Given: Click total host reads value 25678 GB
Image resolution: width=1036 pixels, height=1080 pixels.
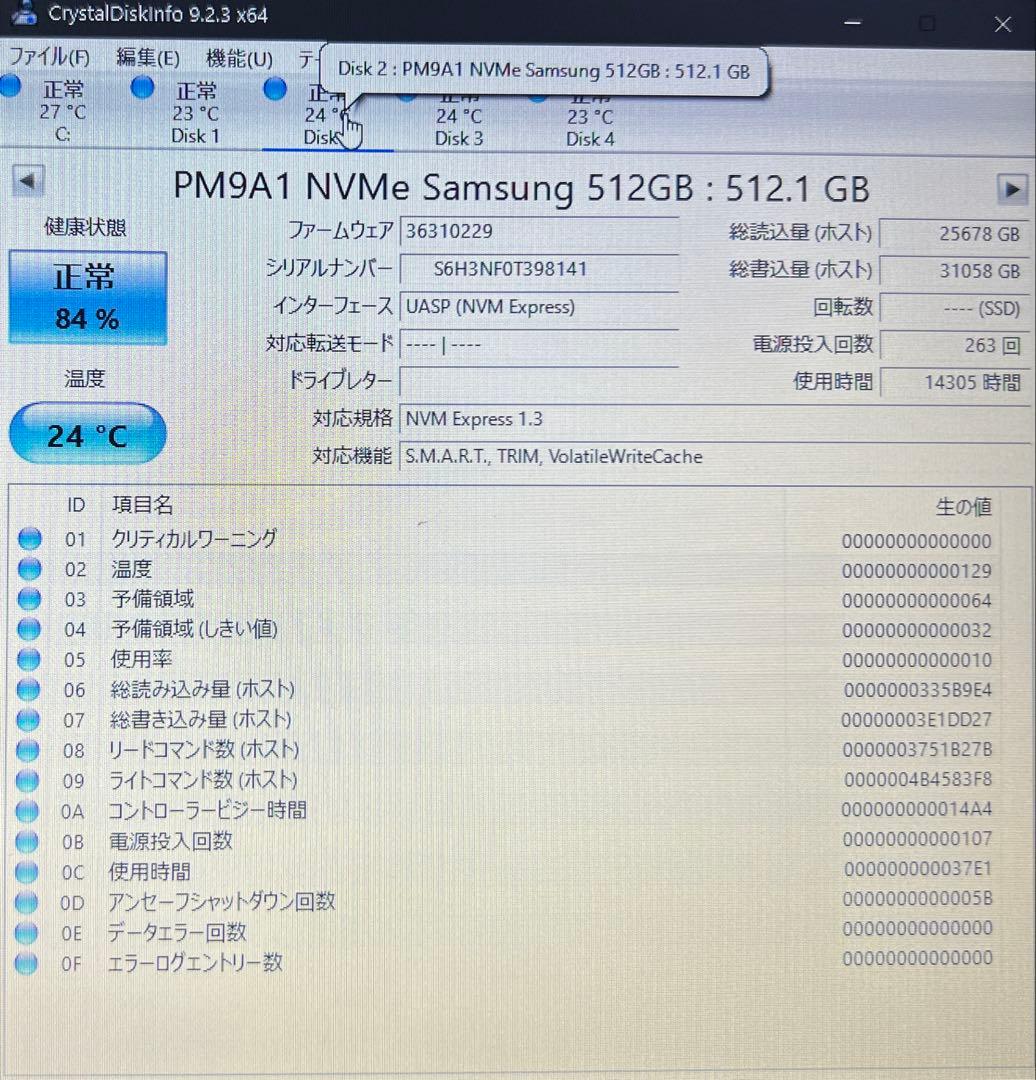Looking at the screenshot, I should click(955, 234).
